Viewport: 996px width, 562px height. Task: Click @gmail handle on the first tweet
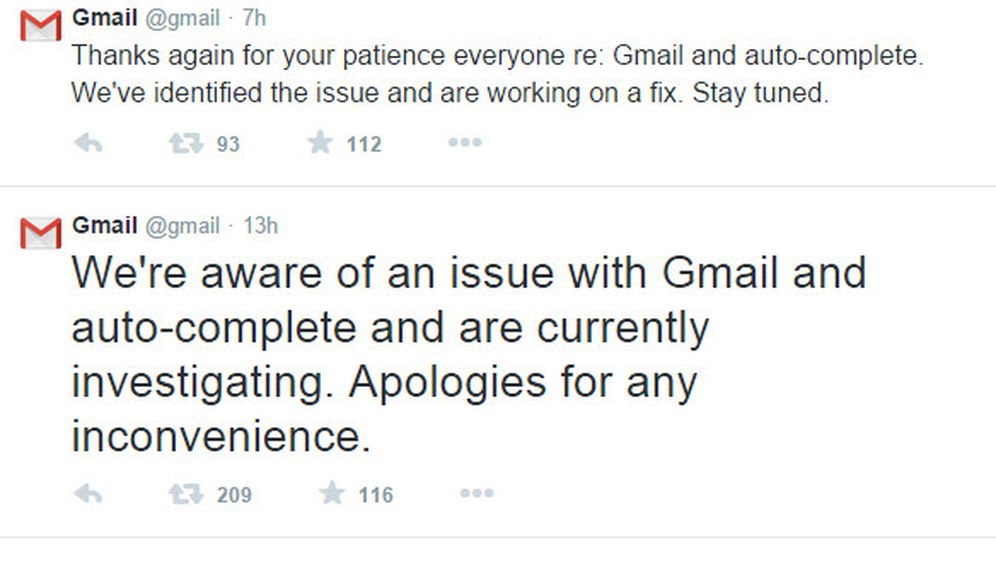click(182, 19)
